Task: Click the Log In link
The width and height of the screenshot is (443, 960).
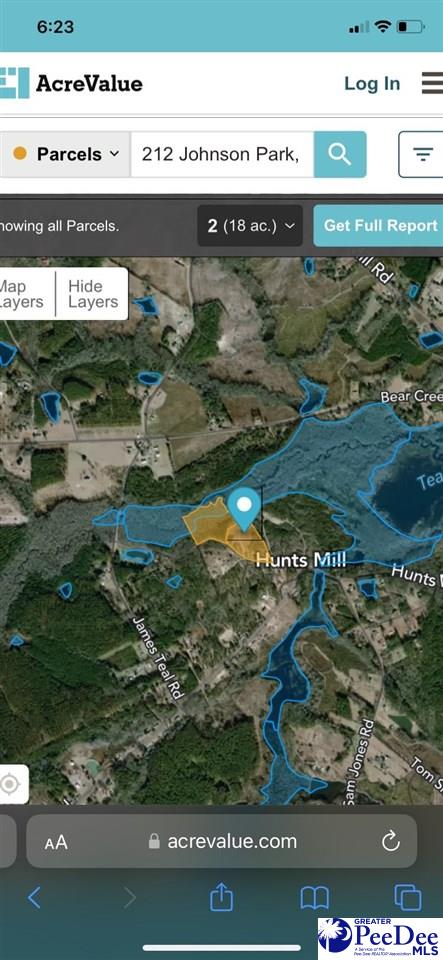Action: pyautogui.click(x=372, y=84)
